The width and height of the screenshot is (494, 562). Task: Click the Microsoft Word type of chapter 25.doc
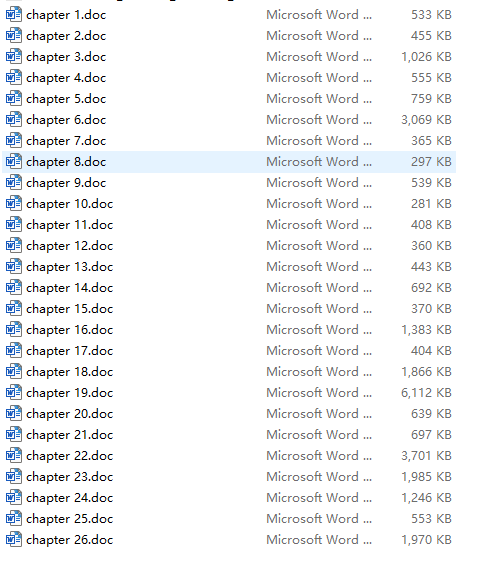(x=319, y=519)
